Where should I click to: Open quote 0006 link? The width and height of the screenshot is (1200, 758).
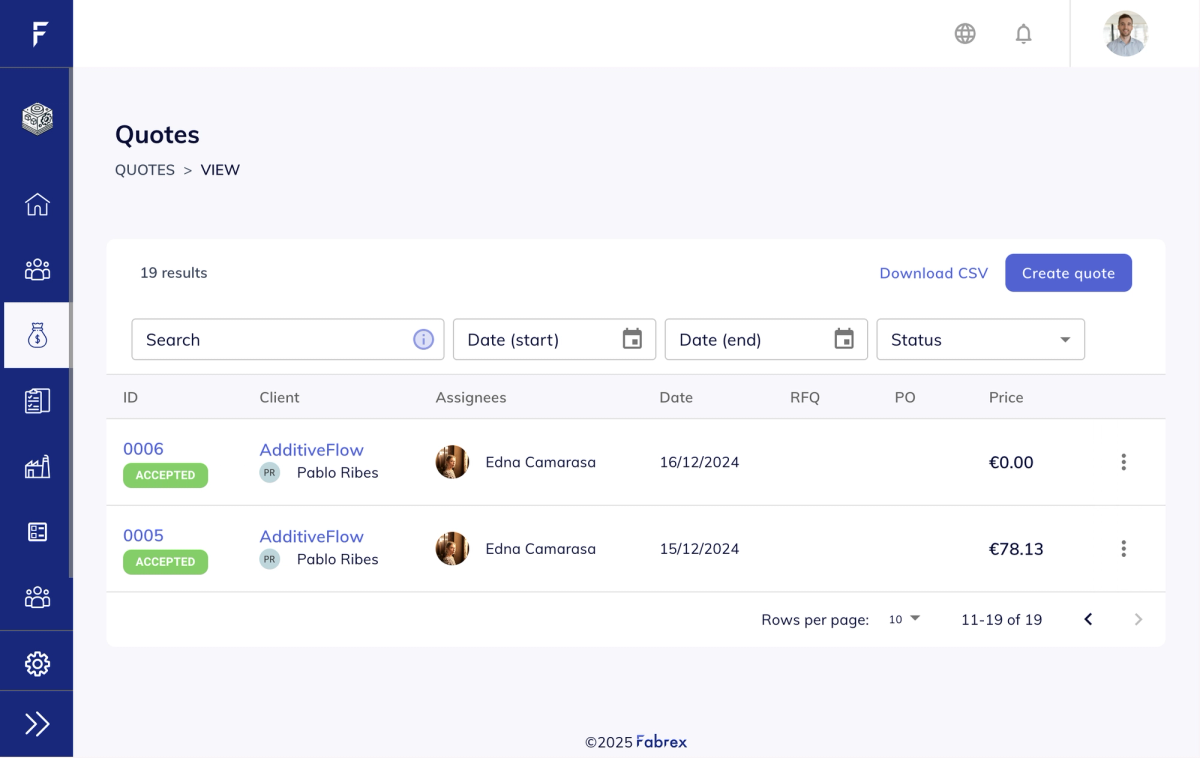[143, 449]
